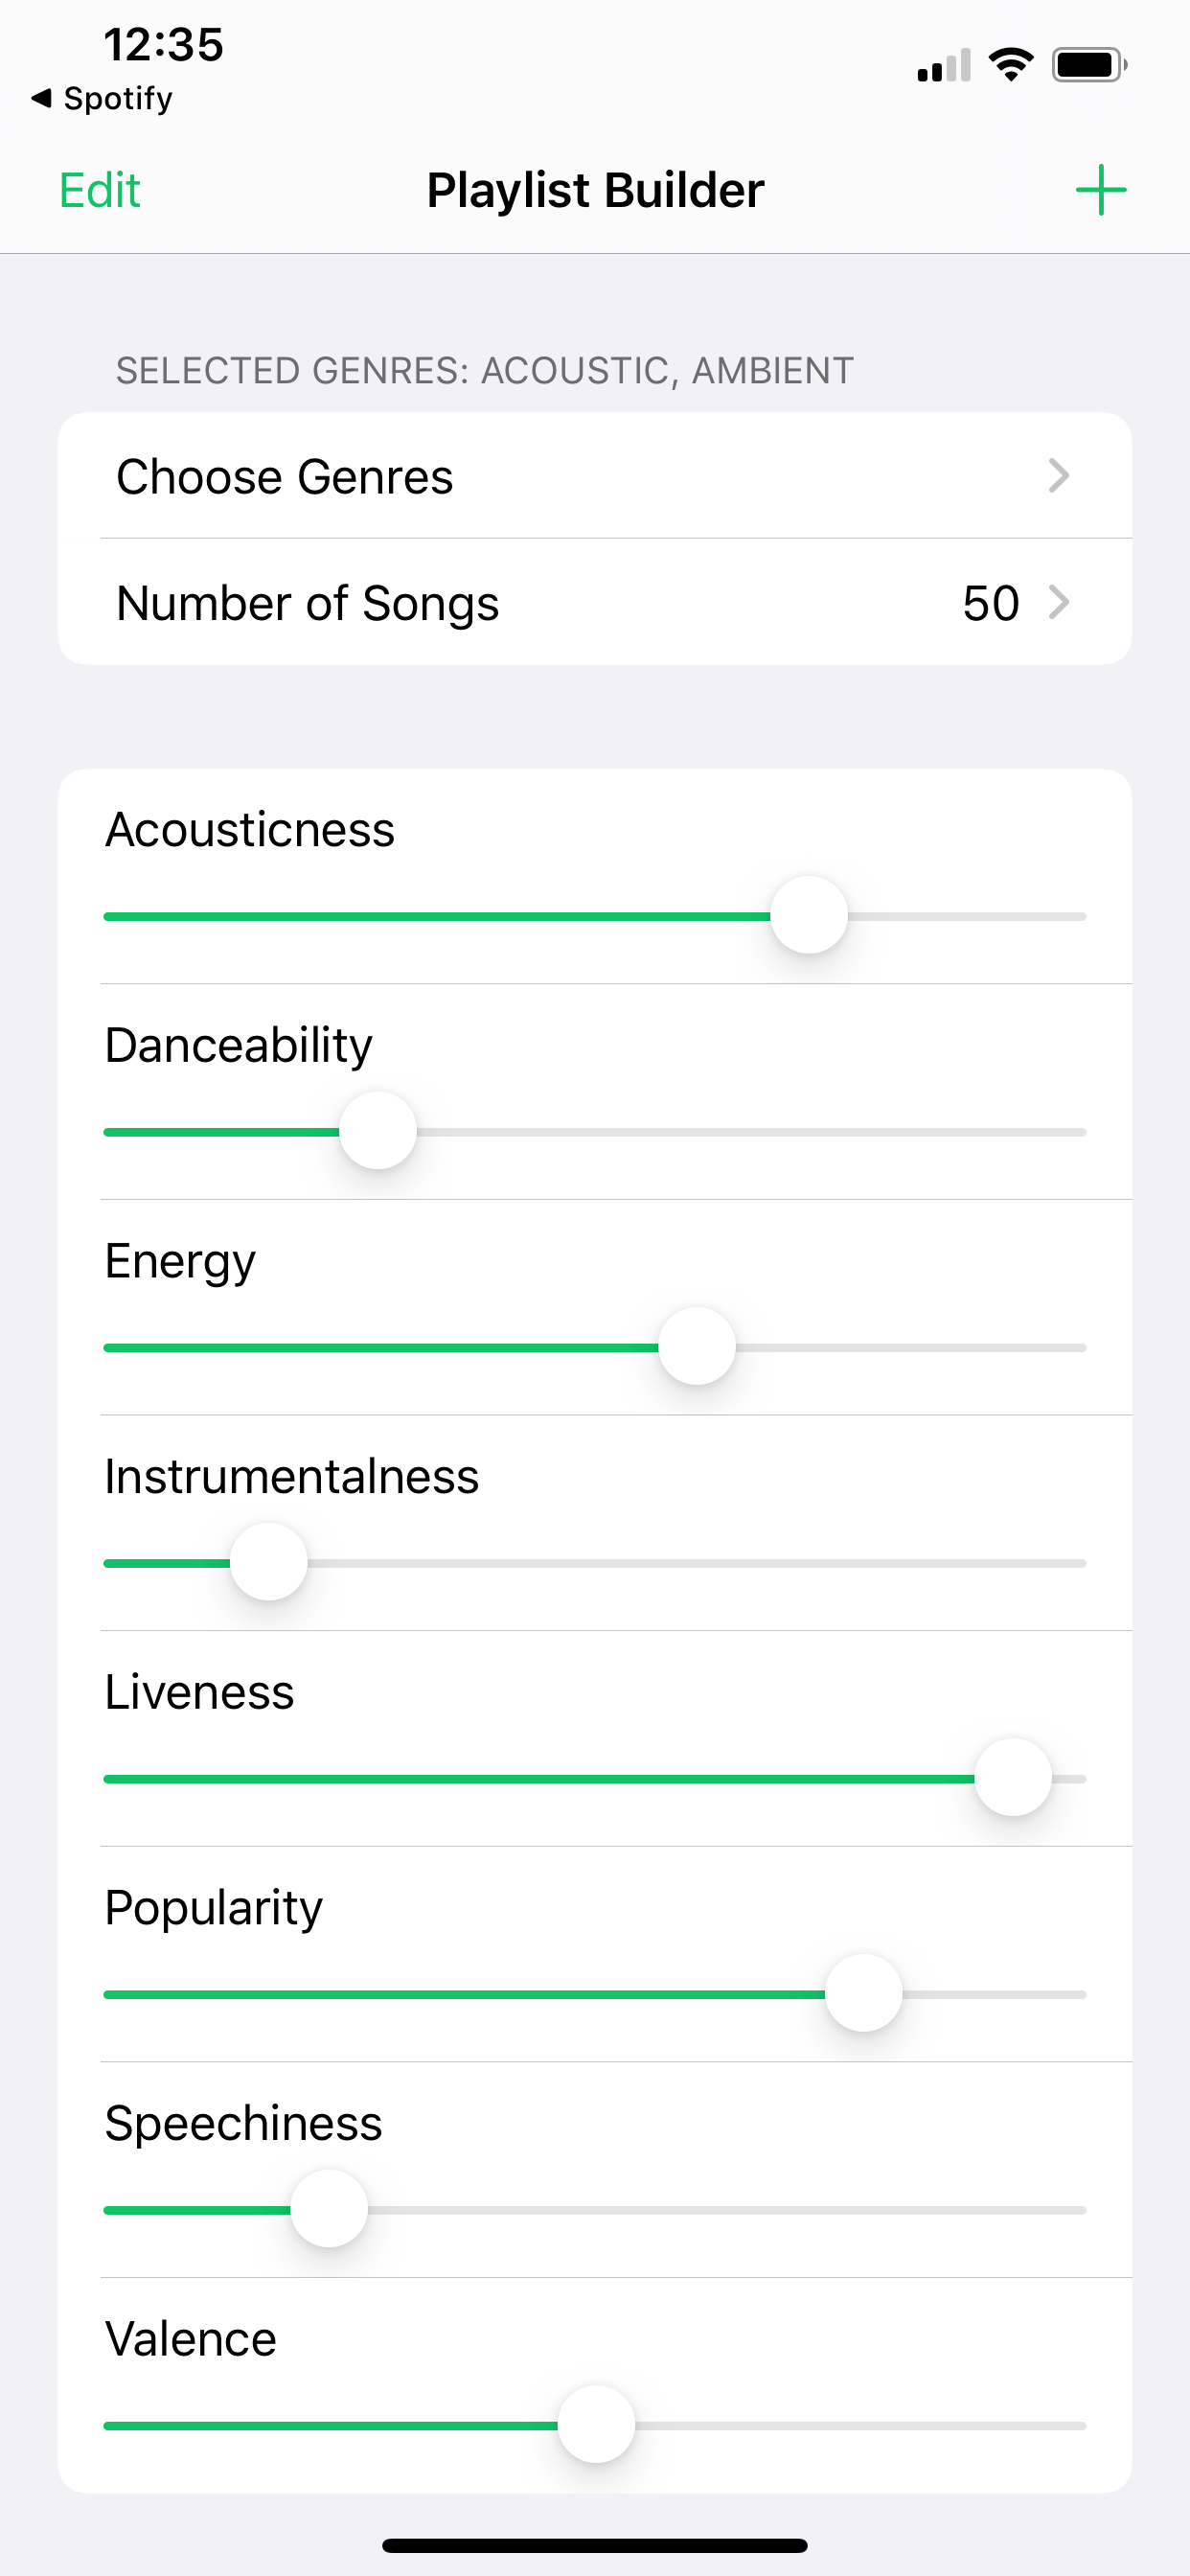Tap the battery indicator icon

click(1088, 65)
